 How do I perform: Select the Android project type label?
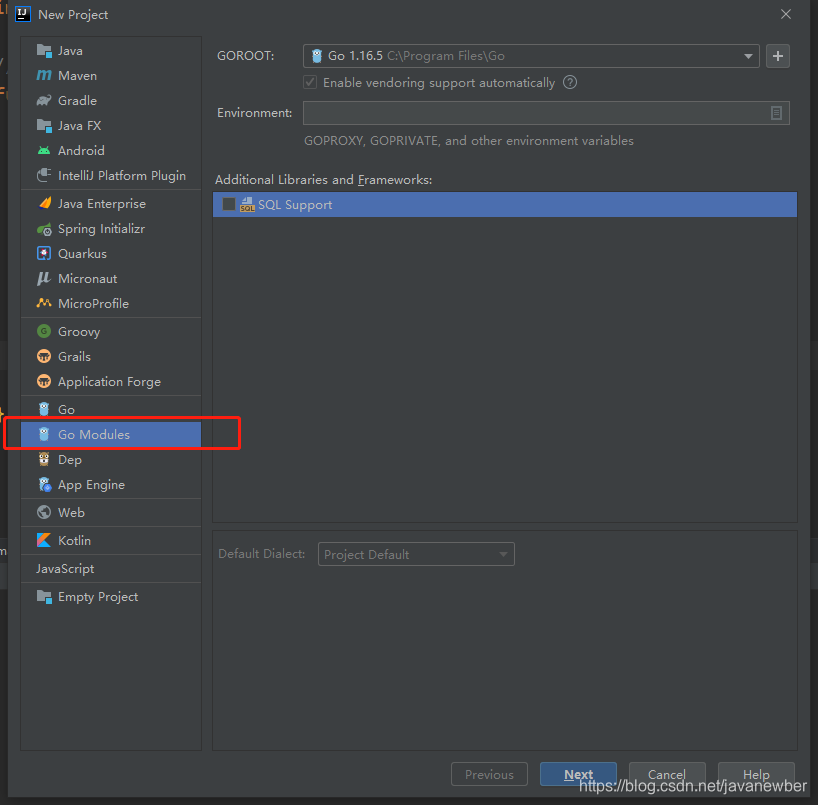coord(81,151)
